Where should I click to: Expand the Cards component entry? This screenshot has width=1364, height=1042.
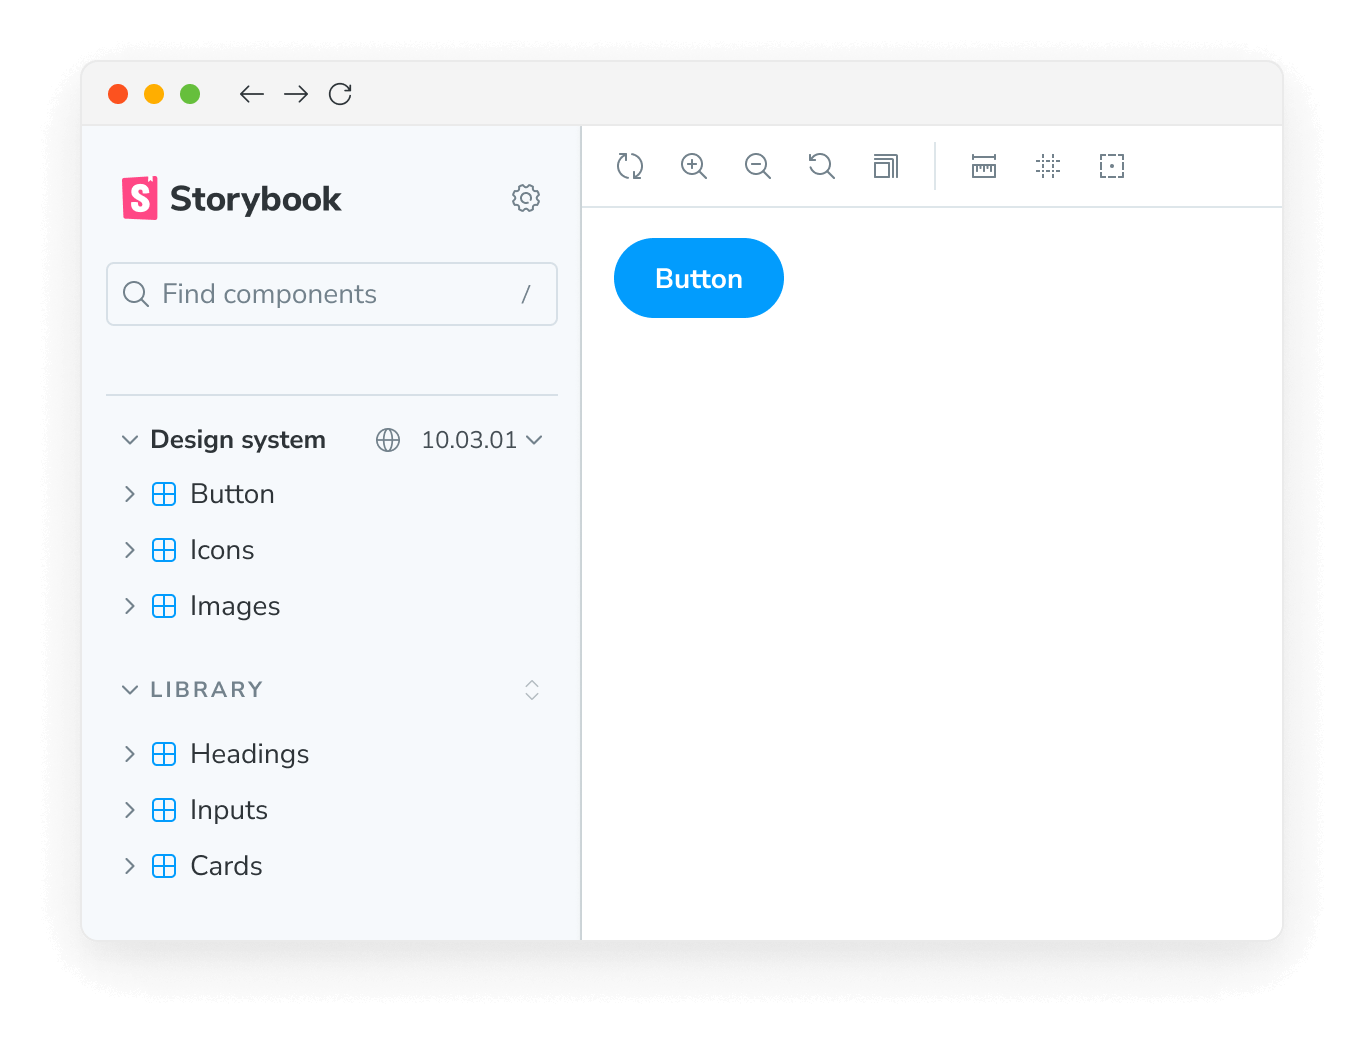pos(129,865)
